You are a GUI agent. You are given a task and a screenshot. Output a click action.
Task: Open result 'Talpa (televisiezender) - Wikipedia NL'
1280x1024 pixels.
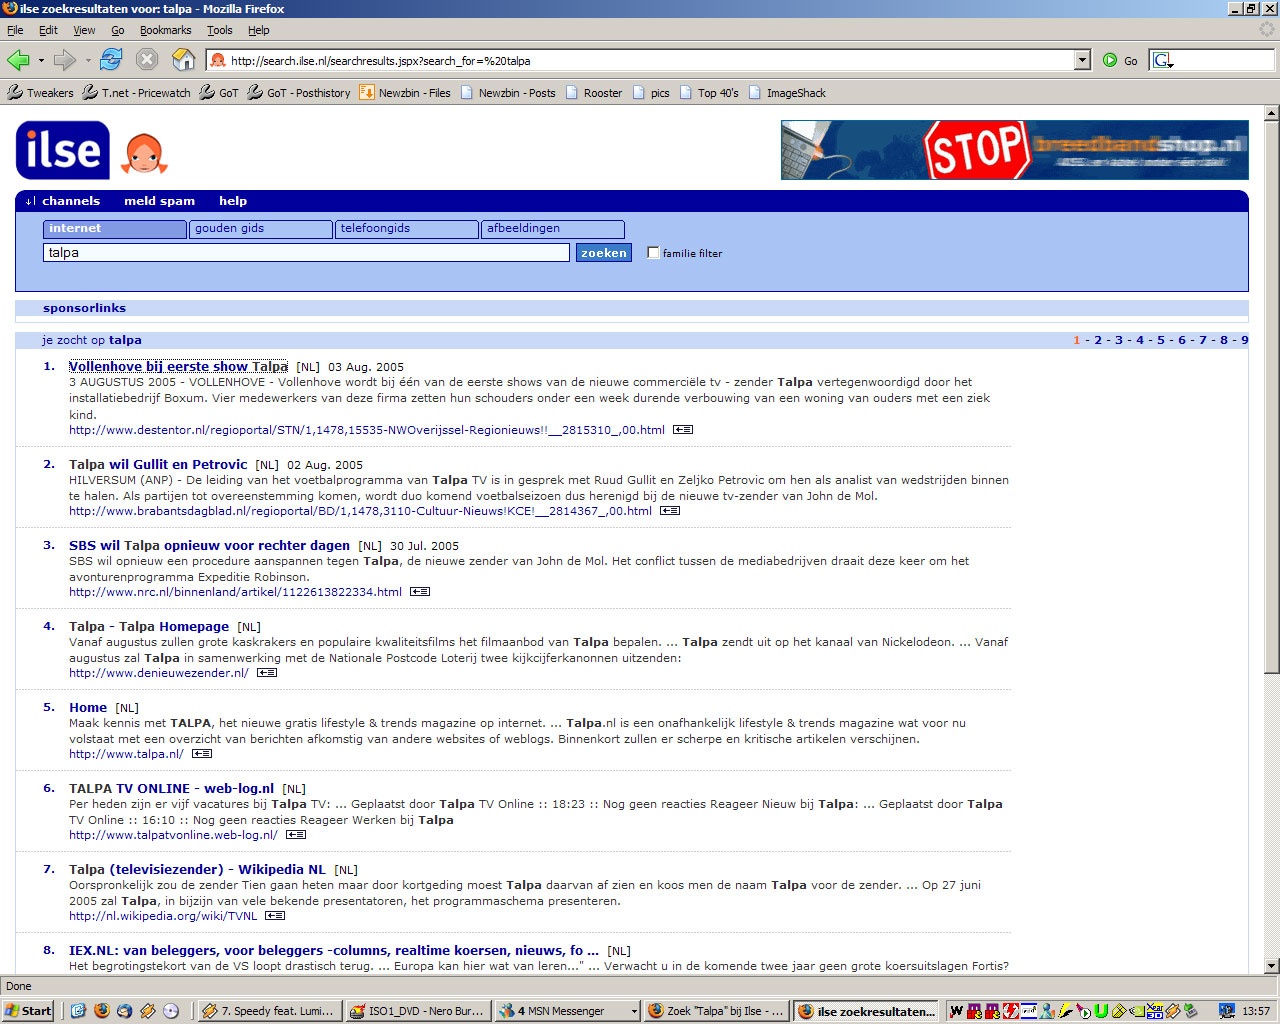(197, 869)
